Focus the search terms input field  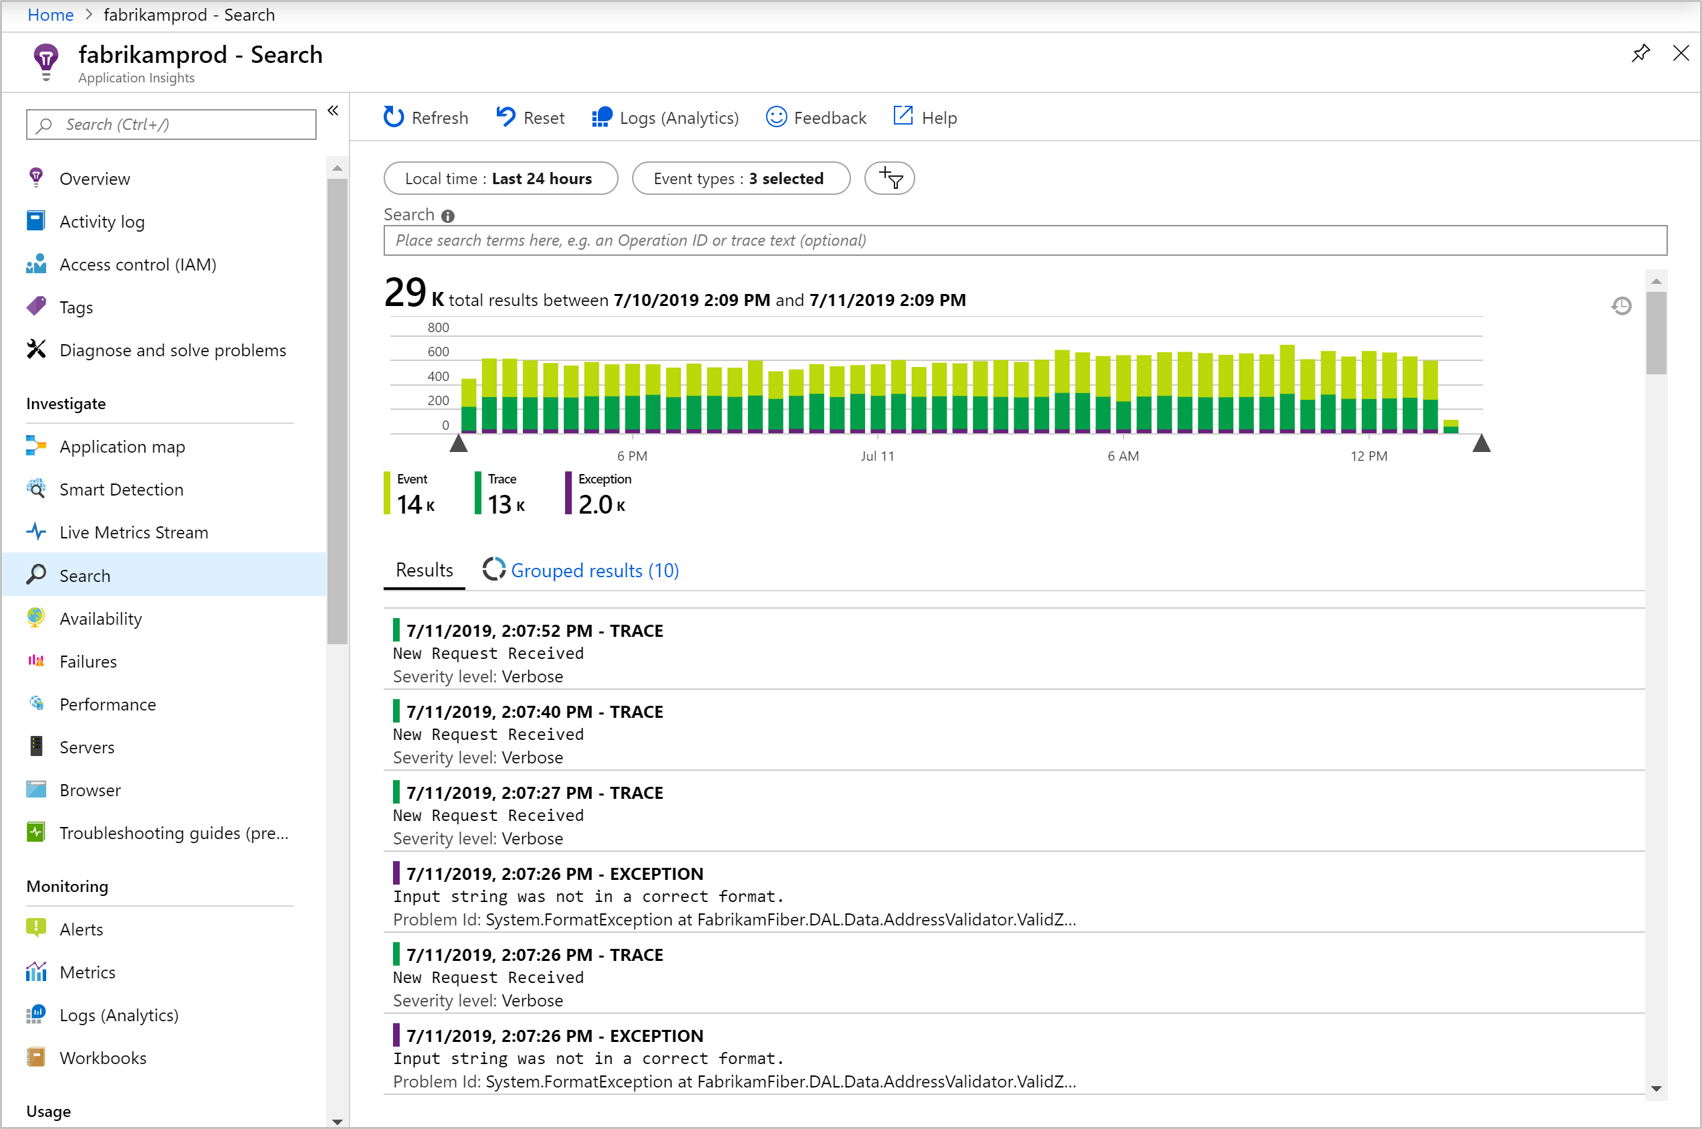click(x=1024, y=241)
